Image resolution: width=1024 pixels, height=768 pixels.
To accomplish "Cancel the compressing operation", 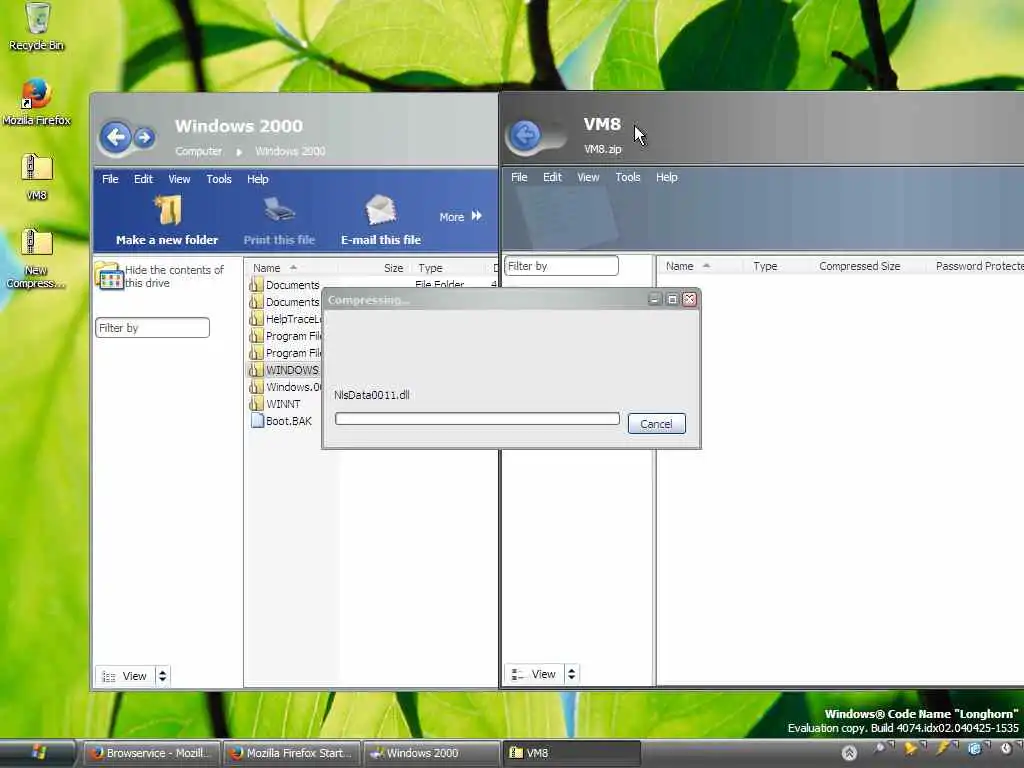I will pos(656,424).
